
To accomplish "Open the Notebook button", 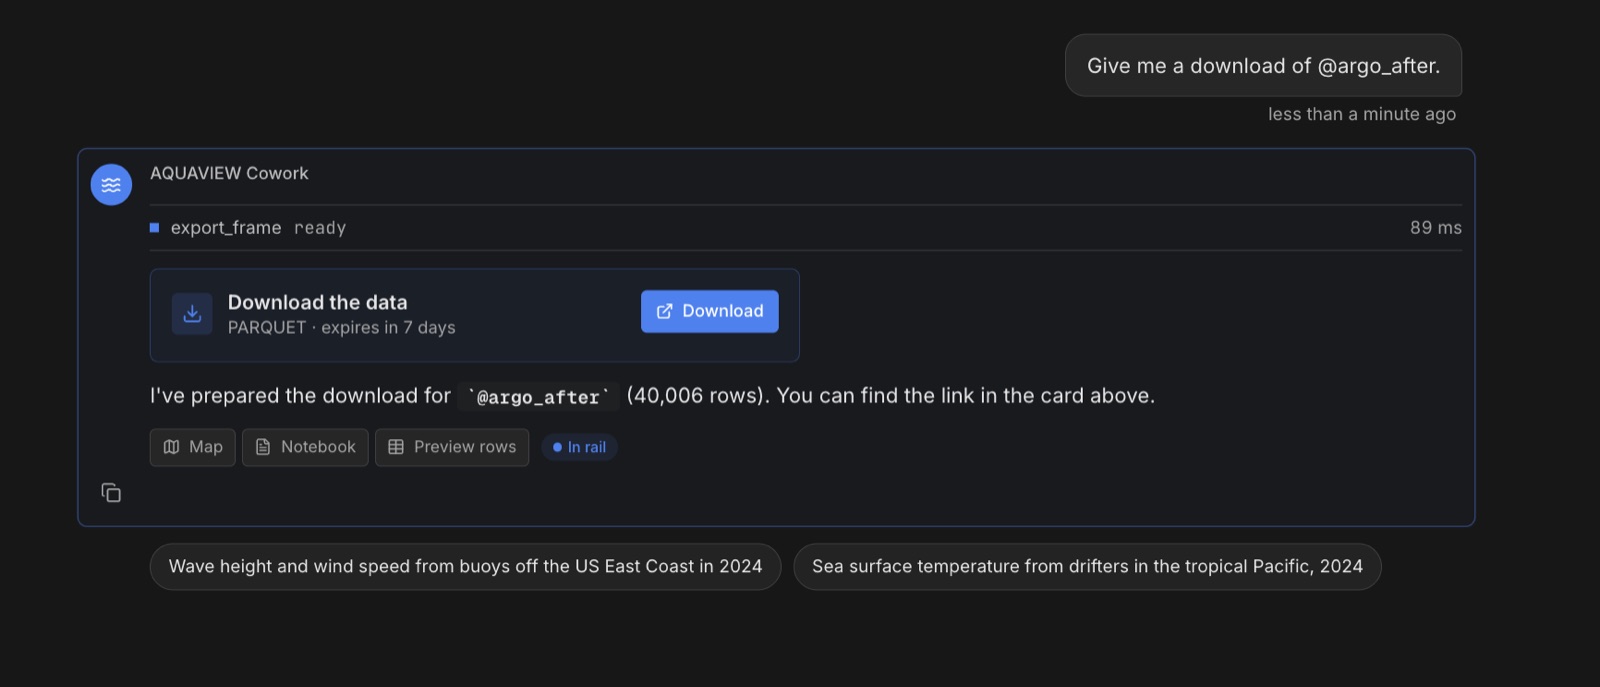I will [305, 447].
